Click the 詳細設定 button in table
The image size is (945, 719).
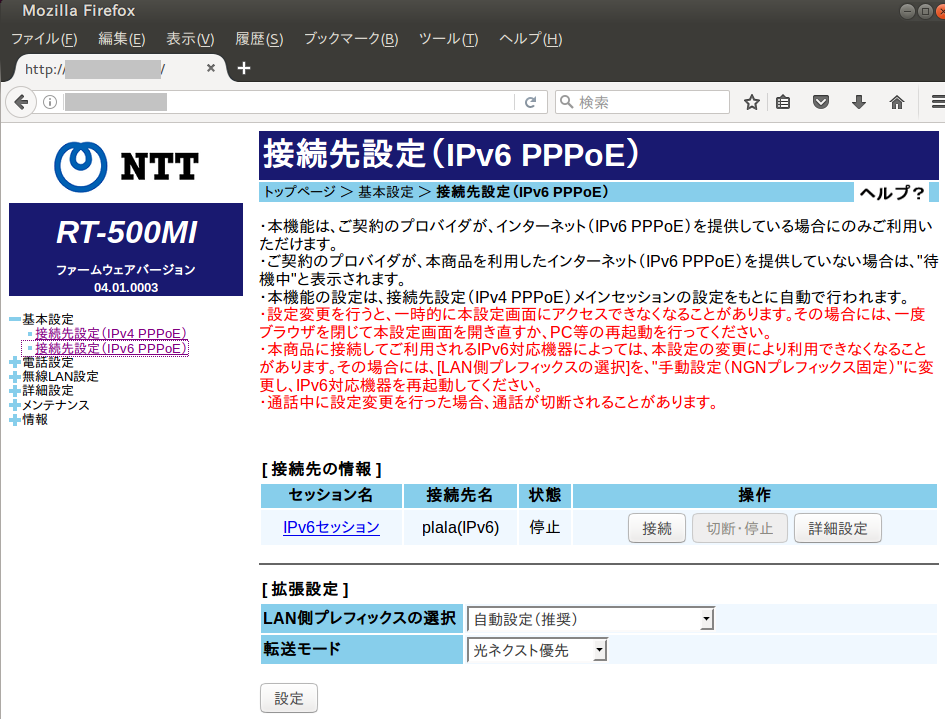838,529
